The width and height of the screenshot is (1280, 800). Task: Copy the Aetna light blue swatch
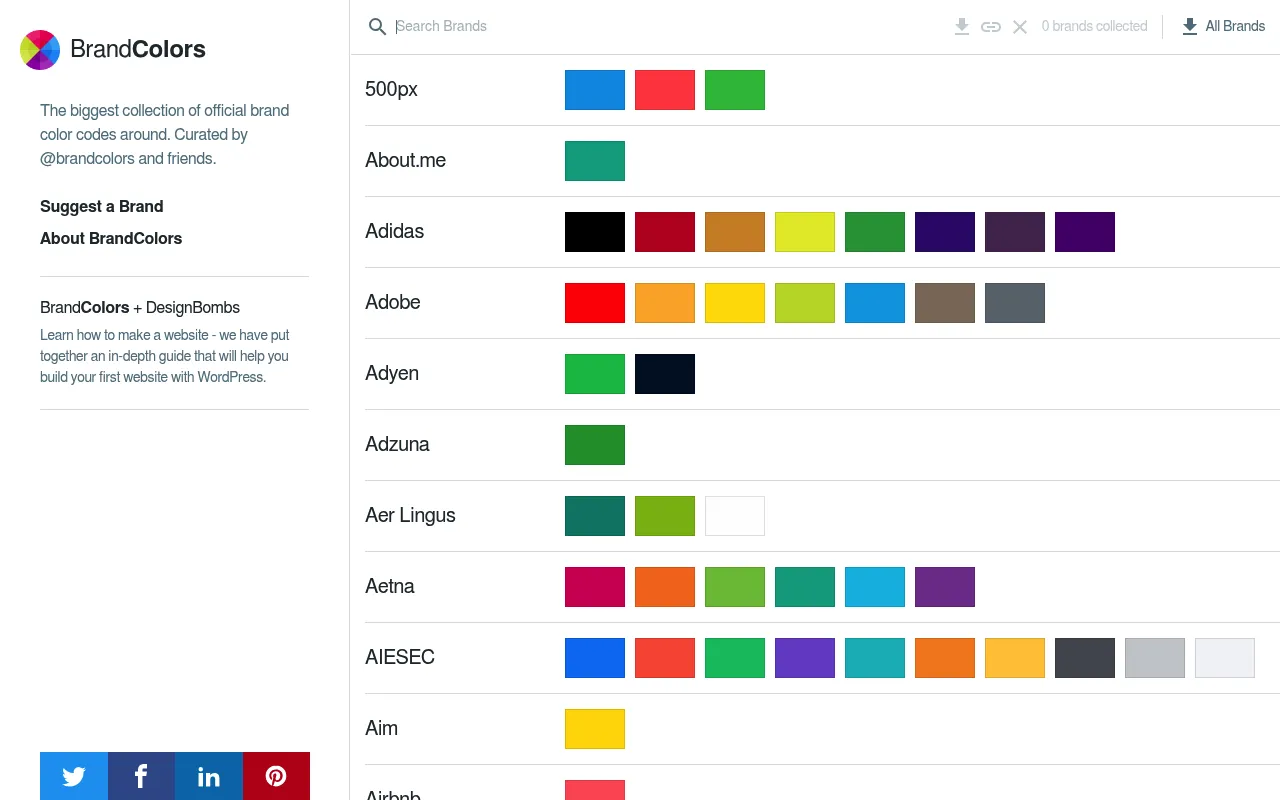tap(875, 587)
